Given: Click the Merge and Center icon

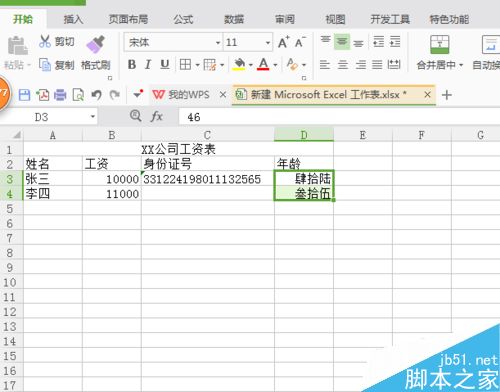Looking at the screenshot, I should (440, 45).
